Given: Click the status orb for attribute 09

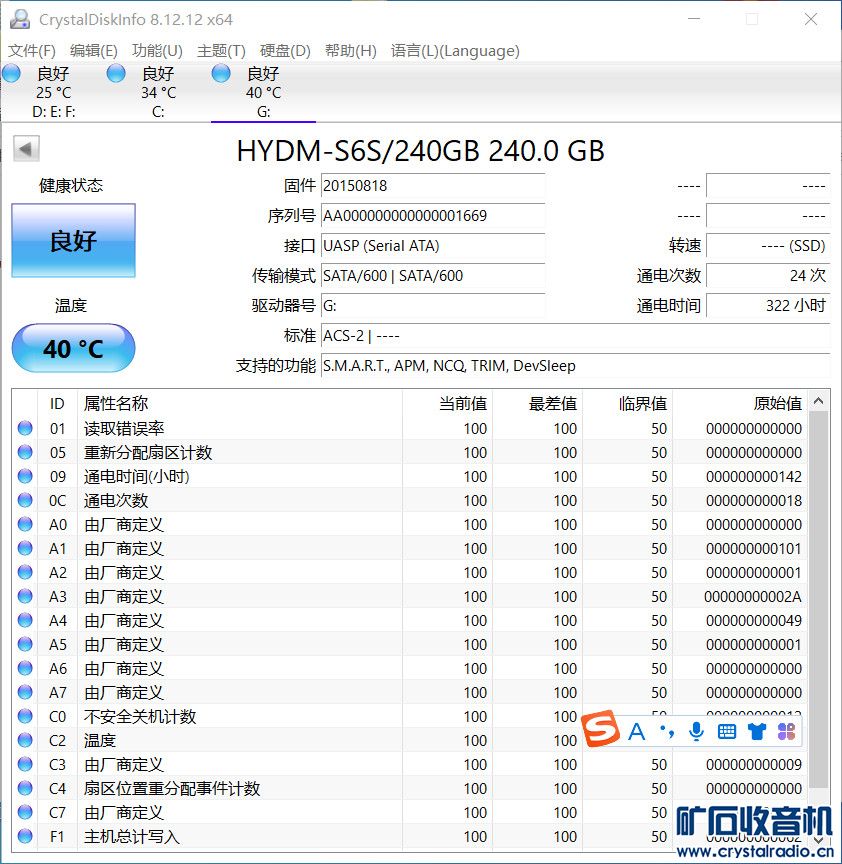Looking at the screenshot, I should (25, 476).
